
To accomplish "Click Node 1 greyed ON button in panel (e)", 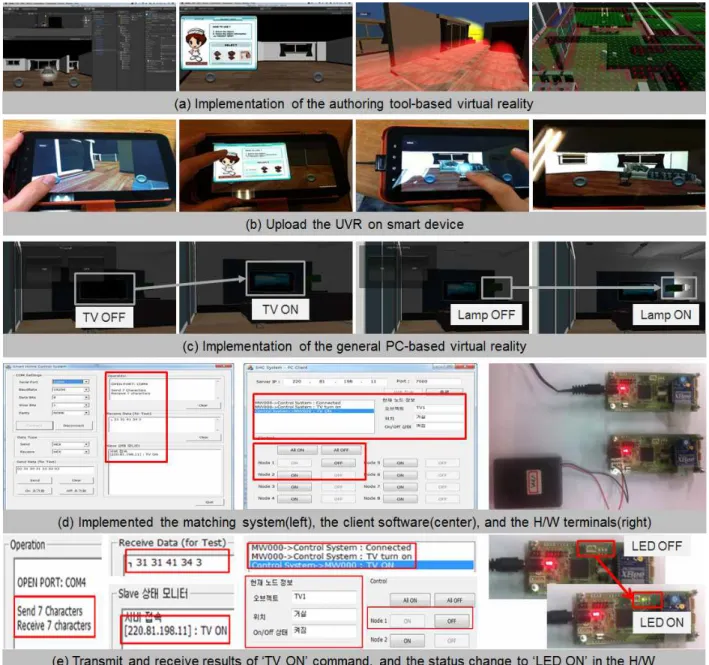I will pyautogui.click(x=407, y=621).
